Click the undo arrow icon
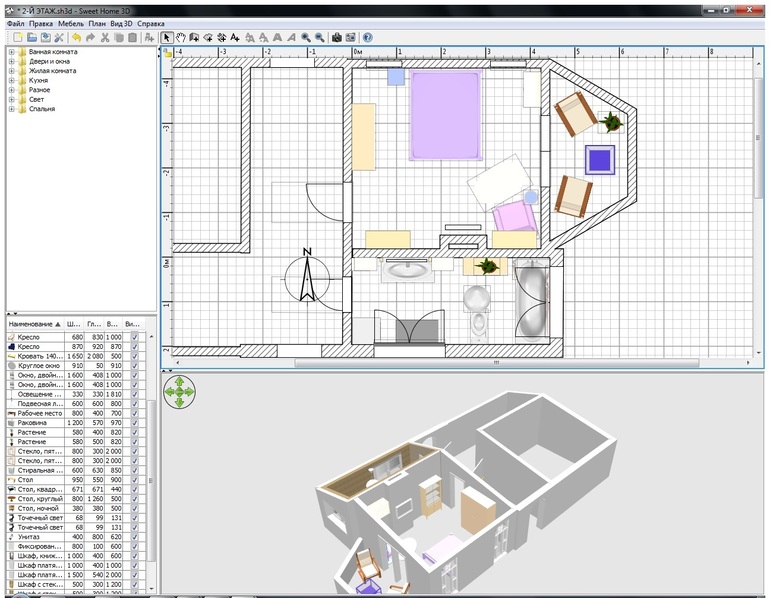This screenshot has width=770, height=598. (x=76, y=37)
